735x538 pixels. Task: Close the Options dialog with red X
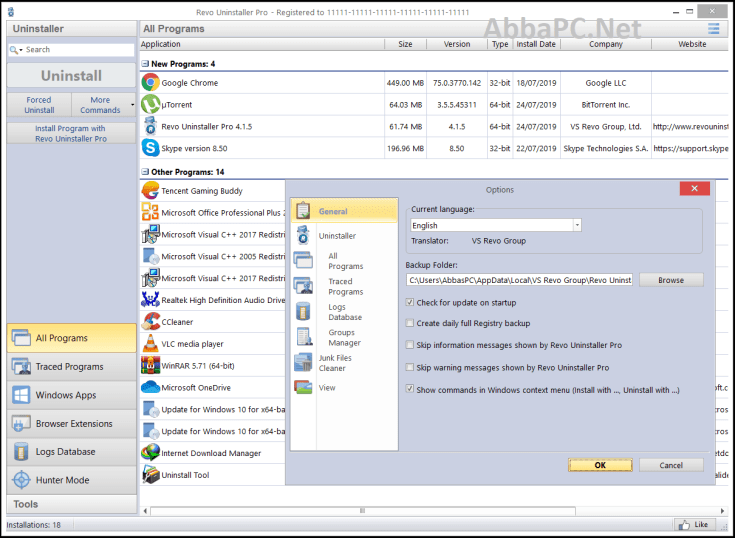pos(694,188)
